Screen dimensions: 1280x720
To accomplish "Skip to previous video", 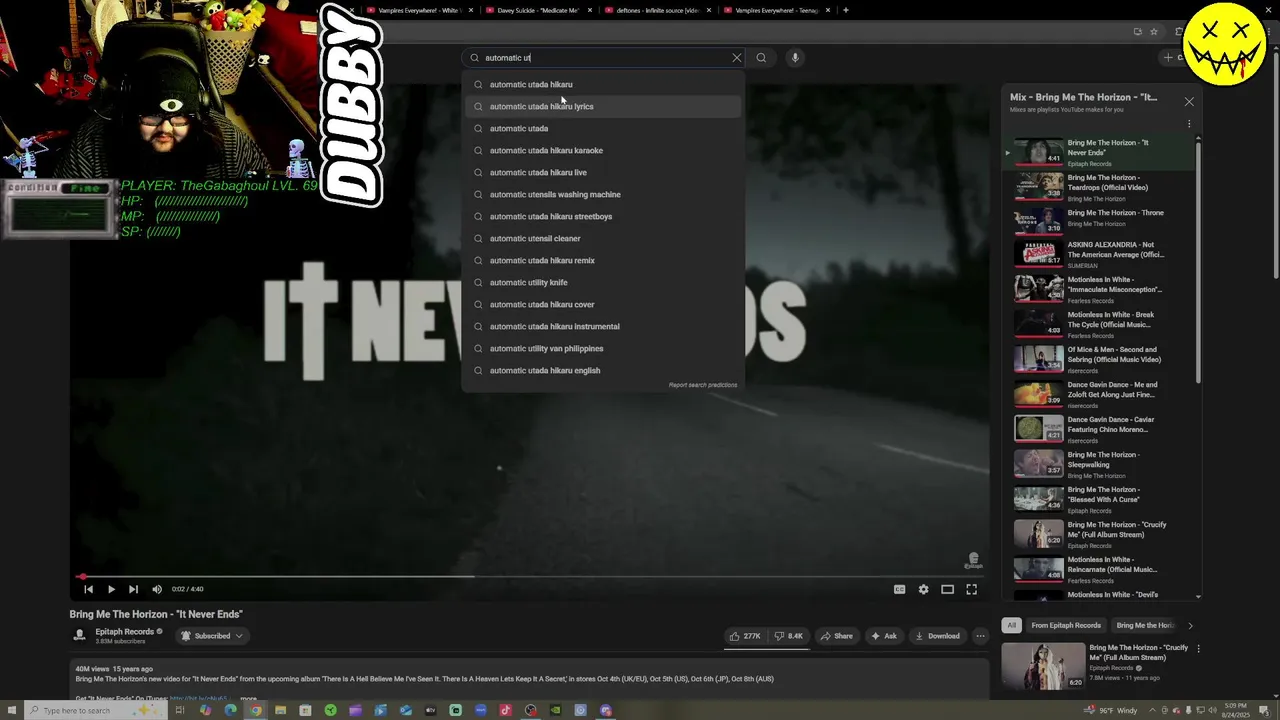I will pos(88,589).
